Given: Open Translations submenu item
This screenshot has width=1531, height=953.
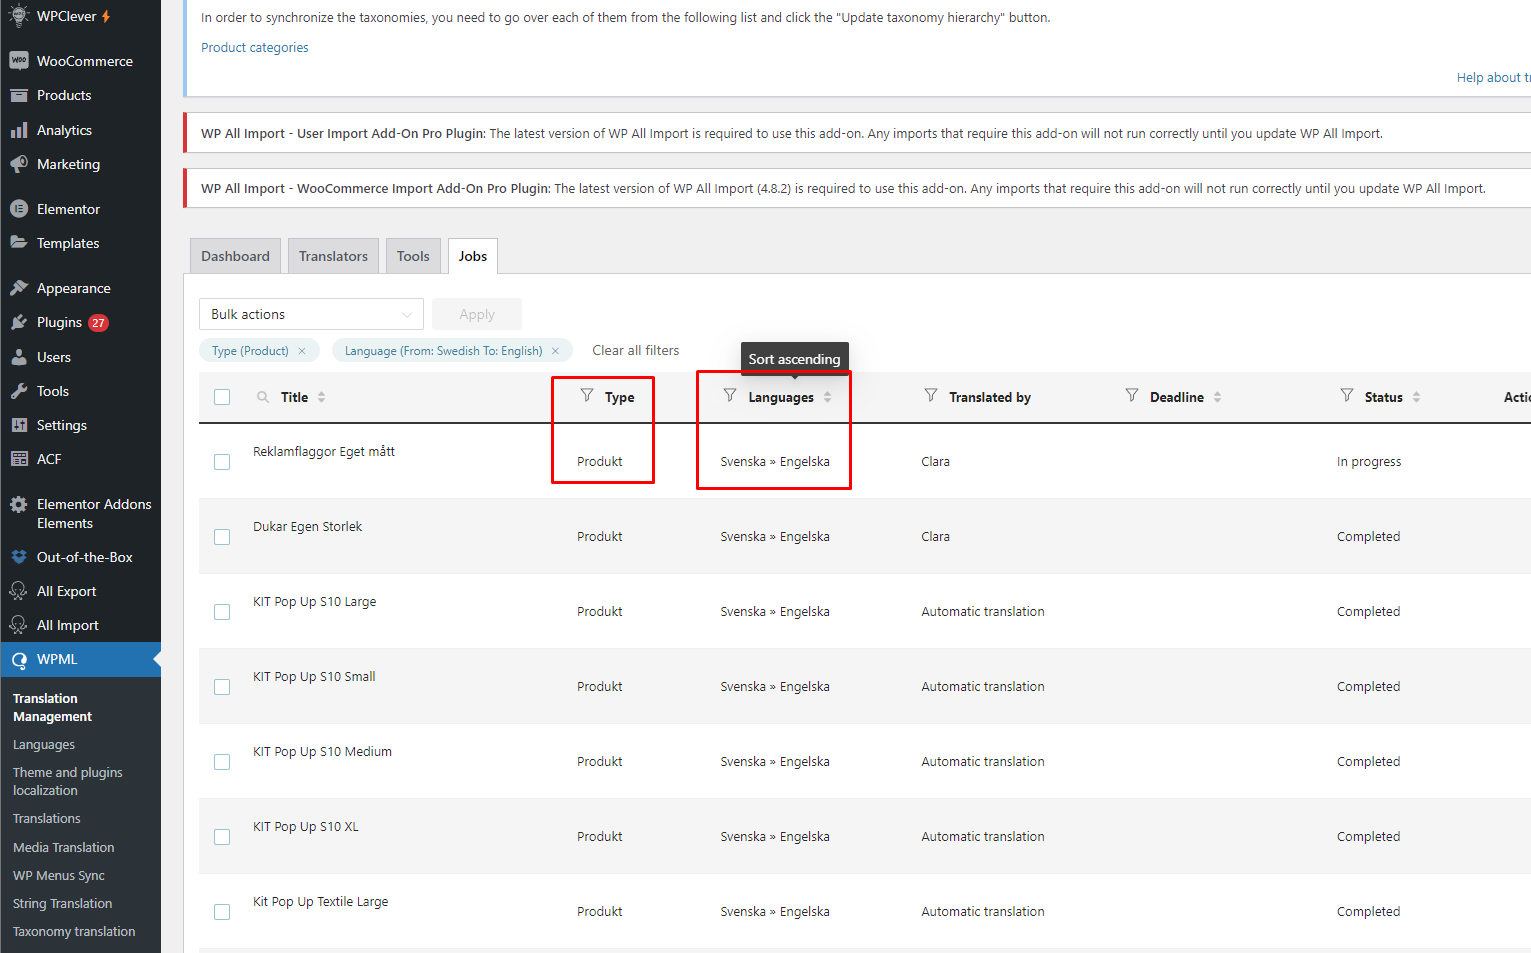Looking at the screenshot, I should click(47, 819).
